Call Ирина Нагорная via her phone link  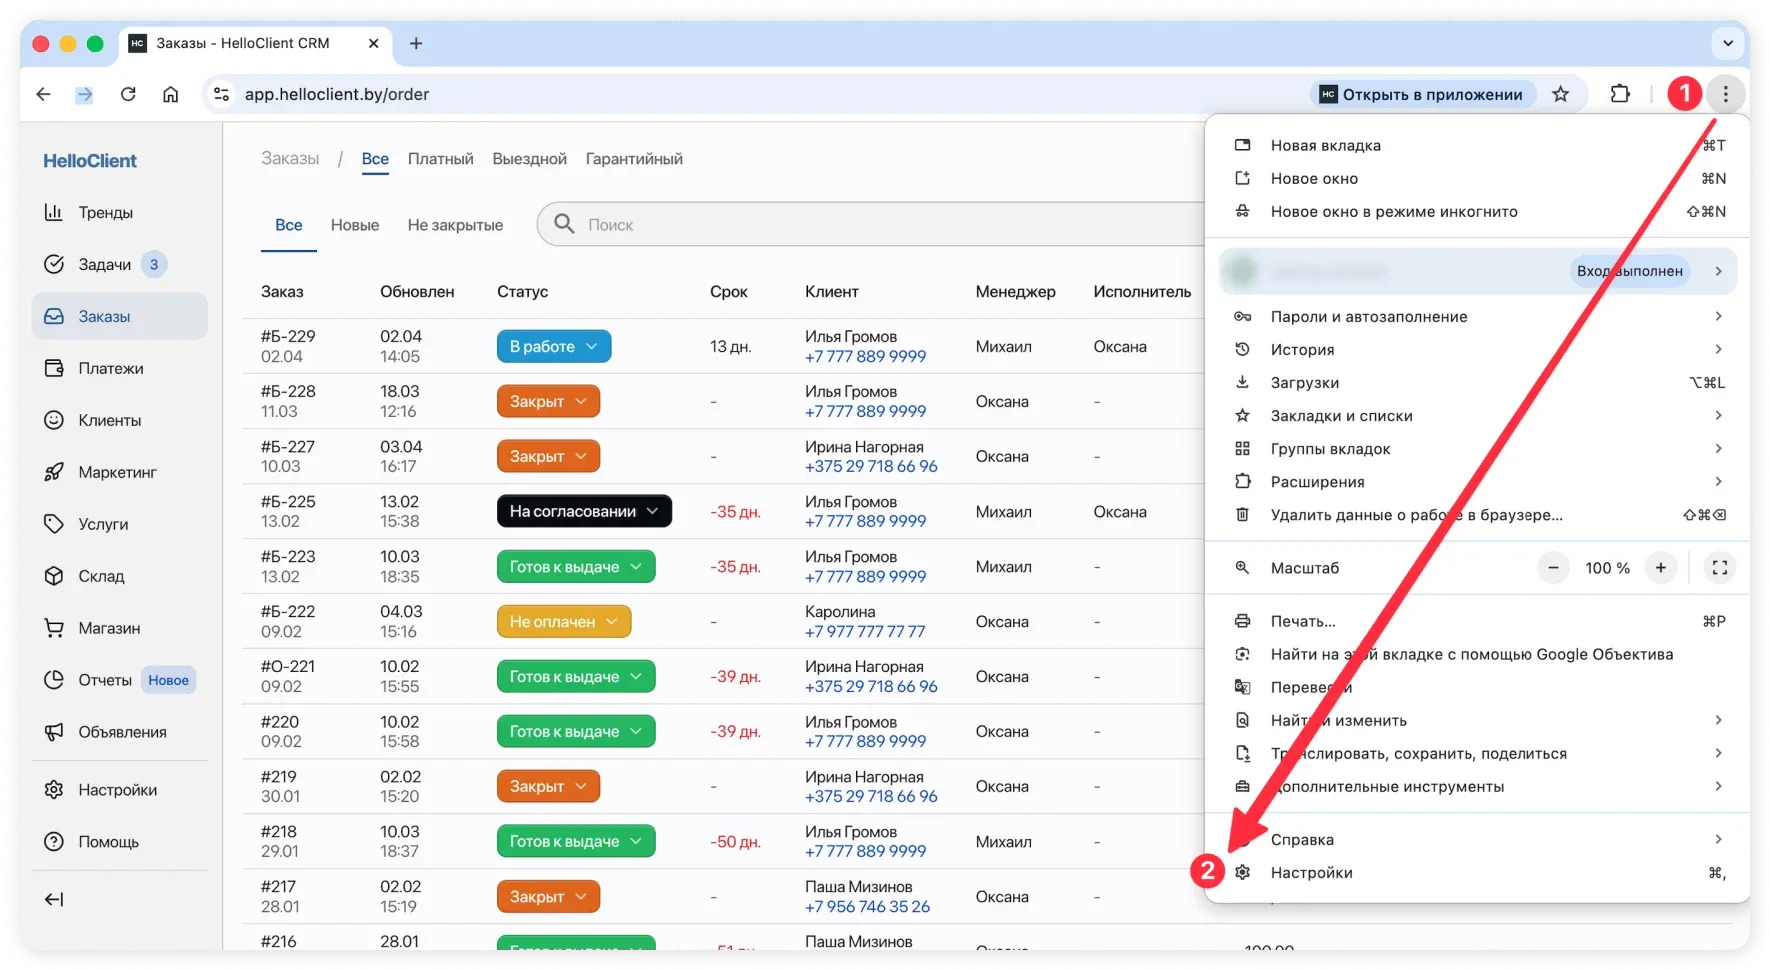869,467
